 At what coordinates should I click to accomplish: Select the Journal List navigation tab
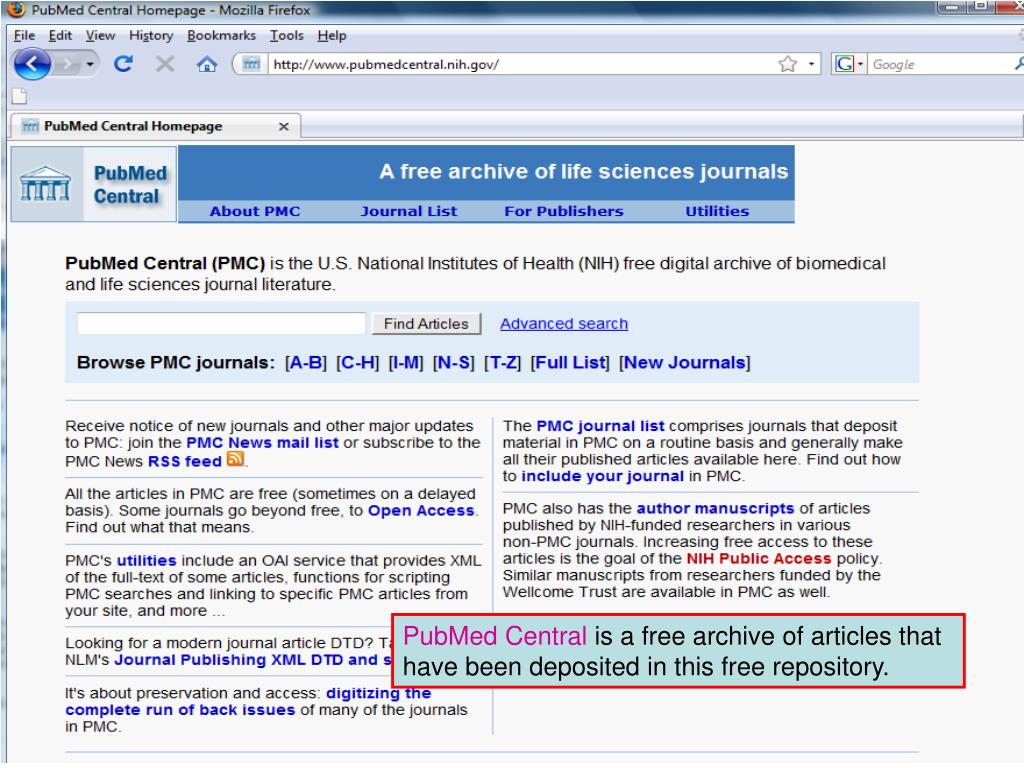(408, 211)
